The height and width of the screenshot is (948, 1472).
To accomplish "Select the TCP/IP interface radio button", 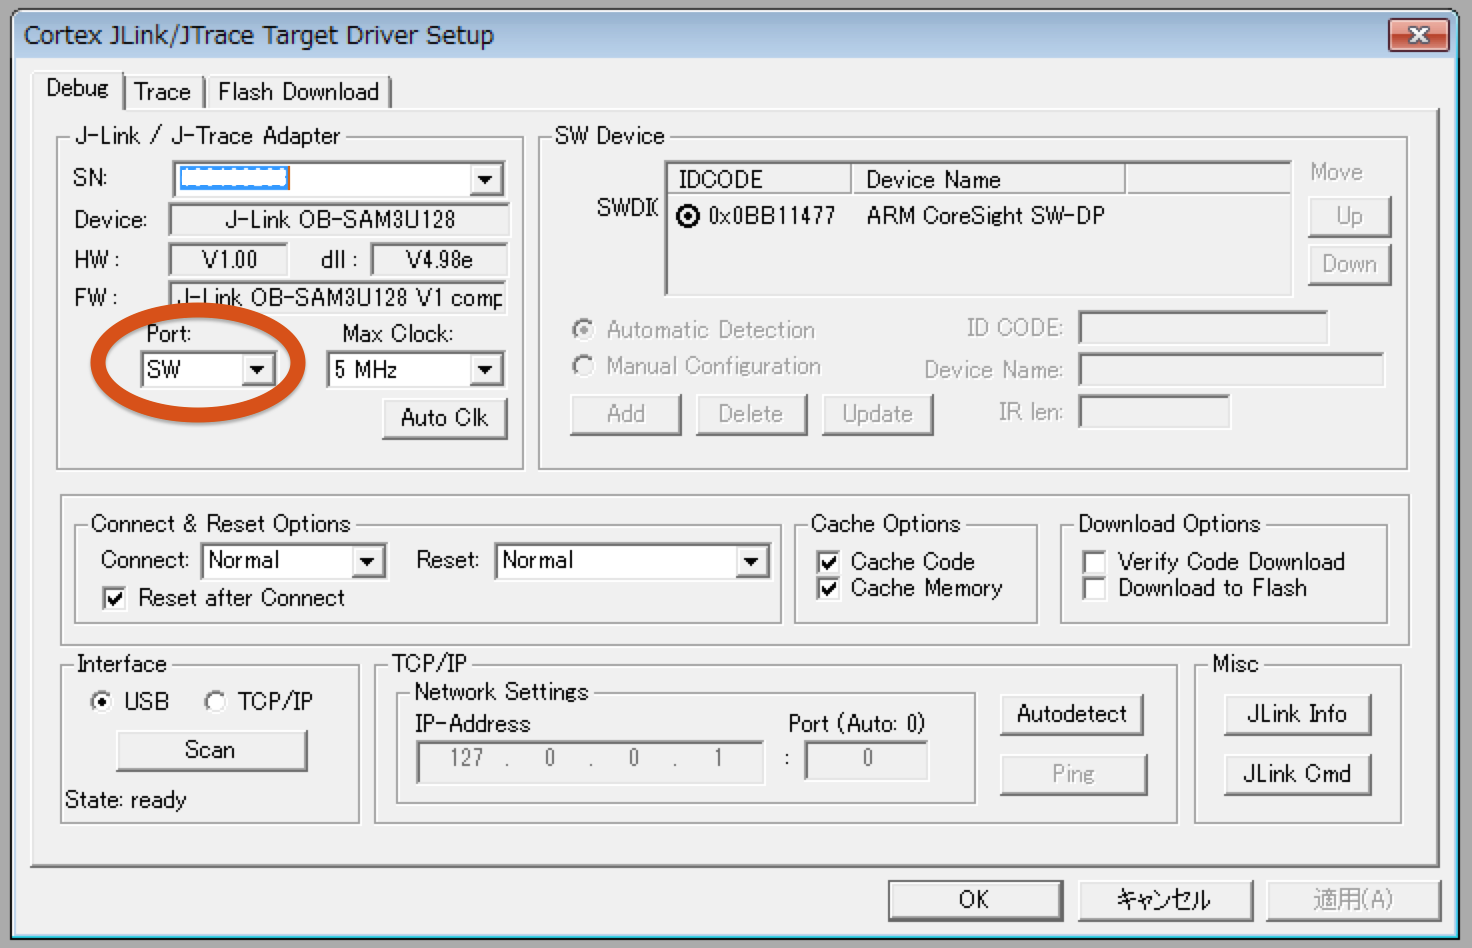I will point(215,702).
